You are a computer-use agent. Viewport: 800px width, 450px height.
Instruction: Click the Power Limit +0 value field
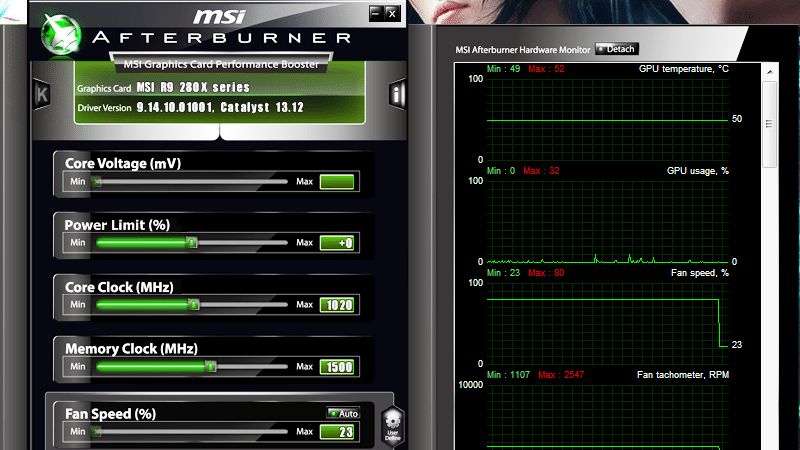[337, 243]
